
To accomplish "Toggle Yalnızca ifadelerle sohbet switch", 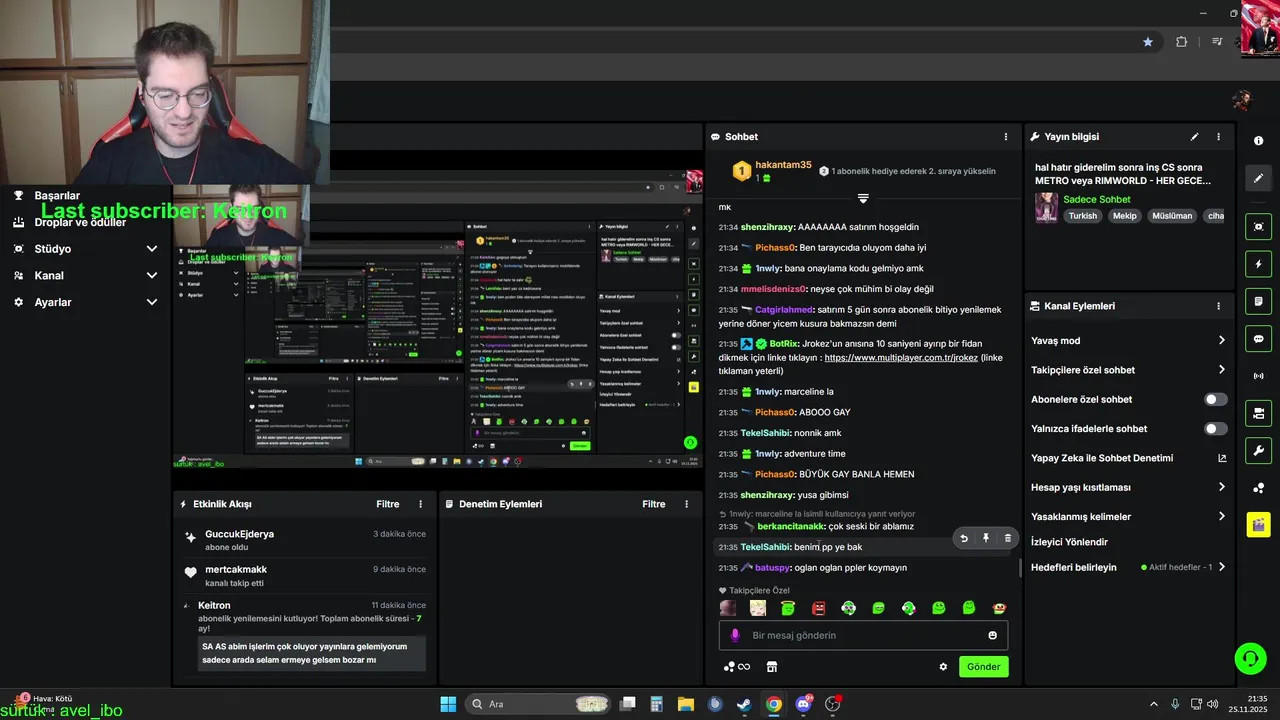I will click(x=1215, y=429).
